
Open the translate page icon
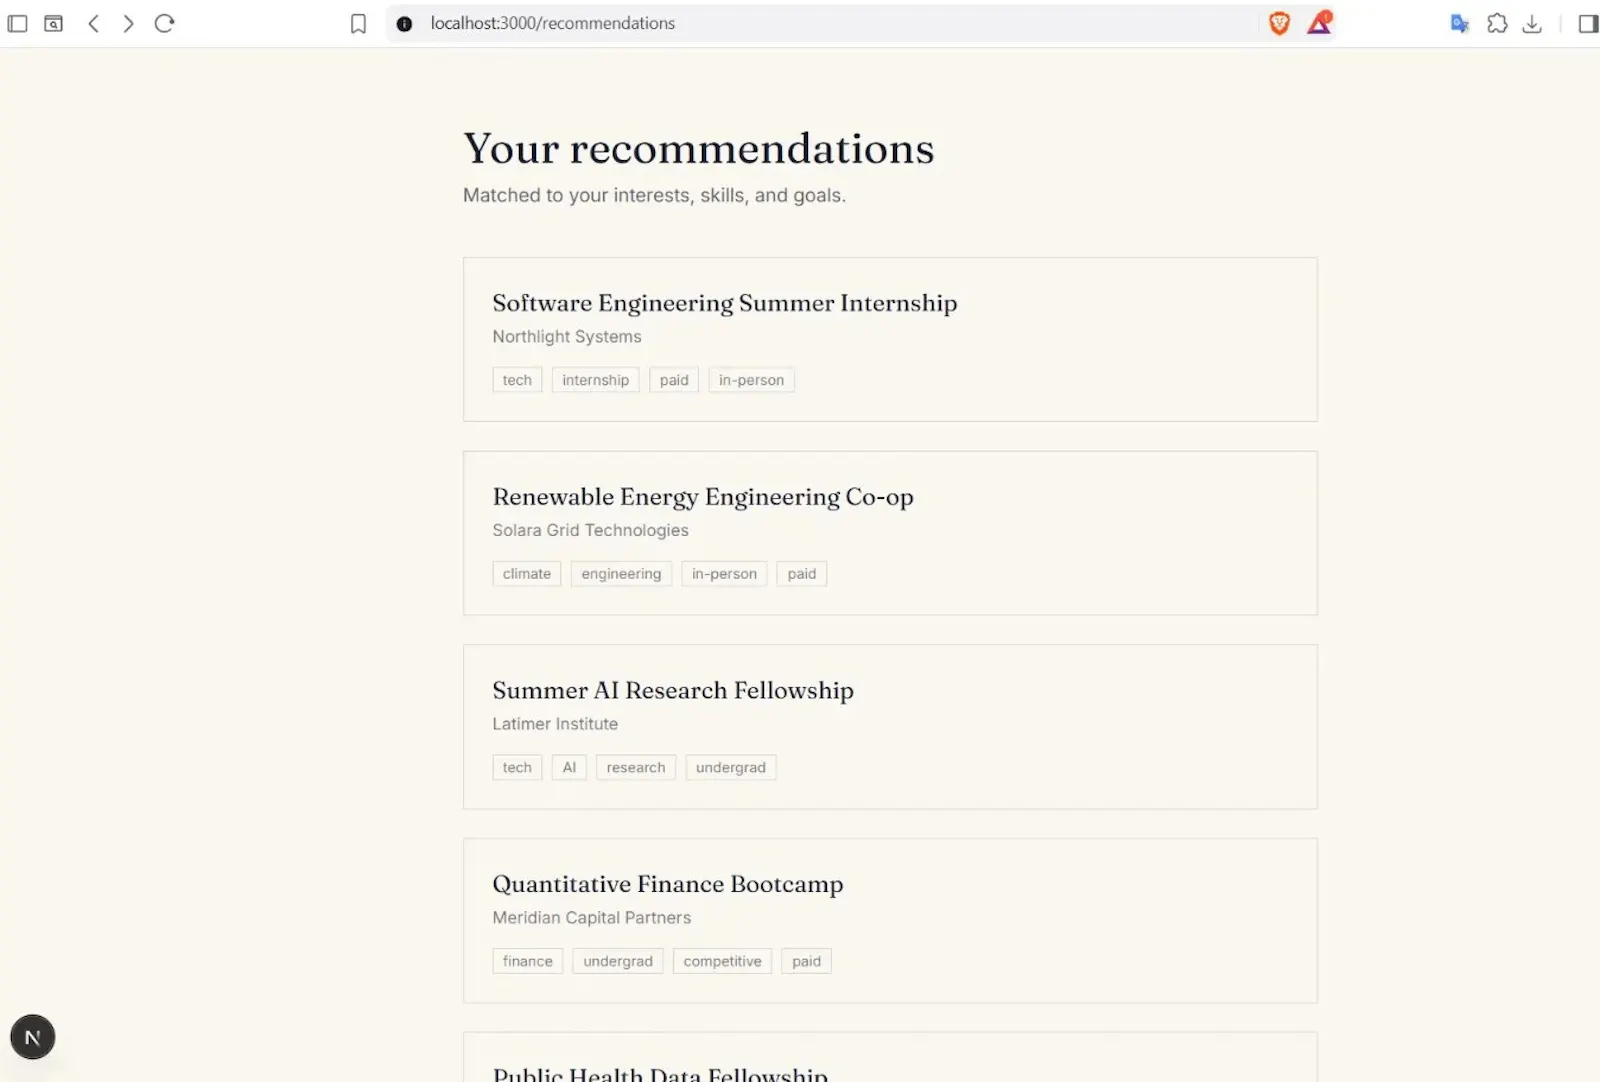pos(1459,23)
